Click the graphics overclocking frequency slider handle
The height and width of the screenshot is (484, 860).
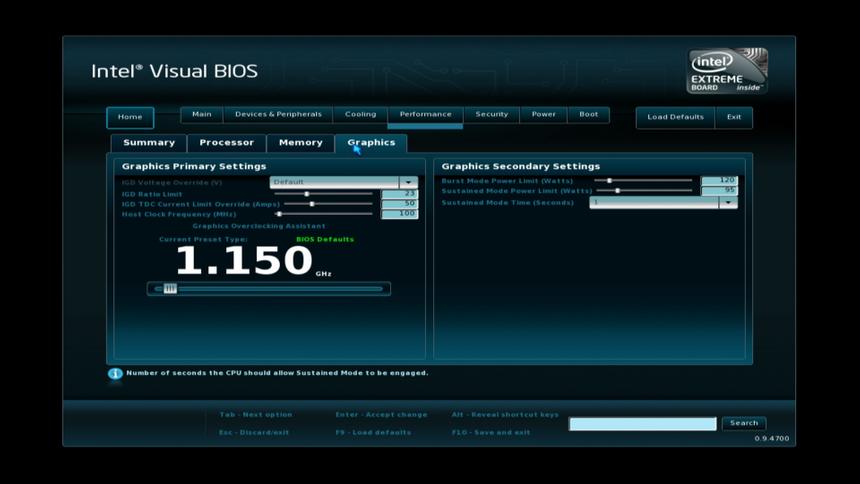click(170, 289)
